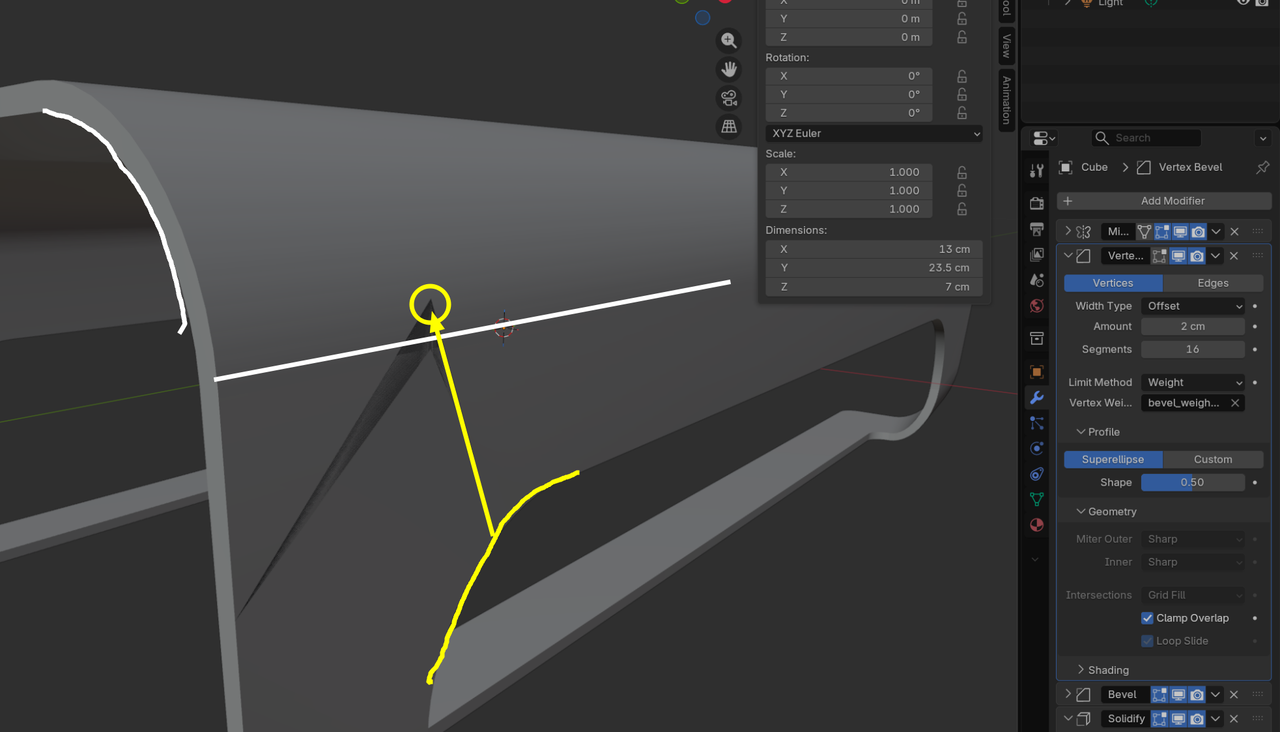Open the Material Properties sphere tab
Screen dimensions: 1280x732
point(1036,524)
